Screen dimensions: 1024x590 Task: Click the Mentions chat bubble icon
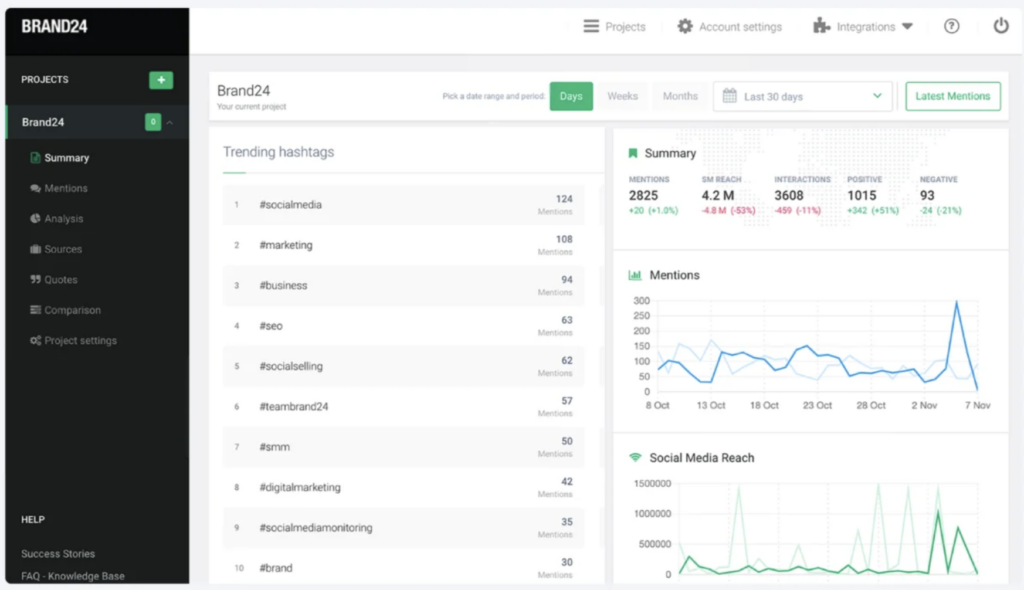pos(35,188)
